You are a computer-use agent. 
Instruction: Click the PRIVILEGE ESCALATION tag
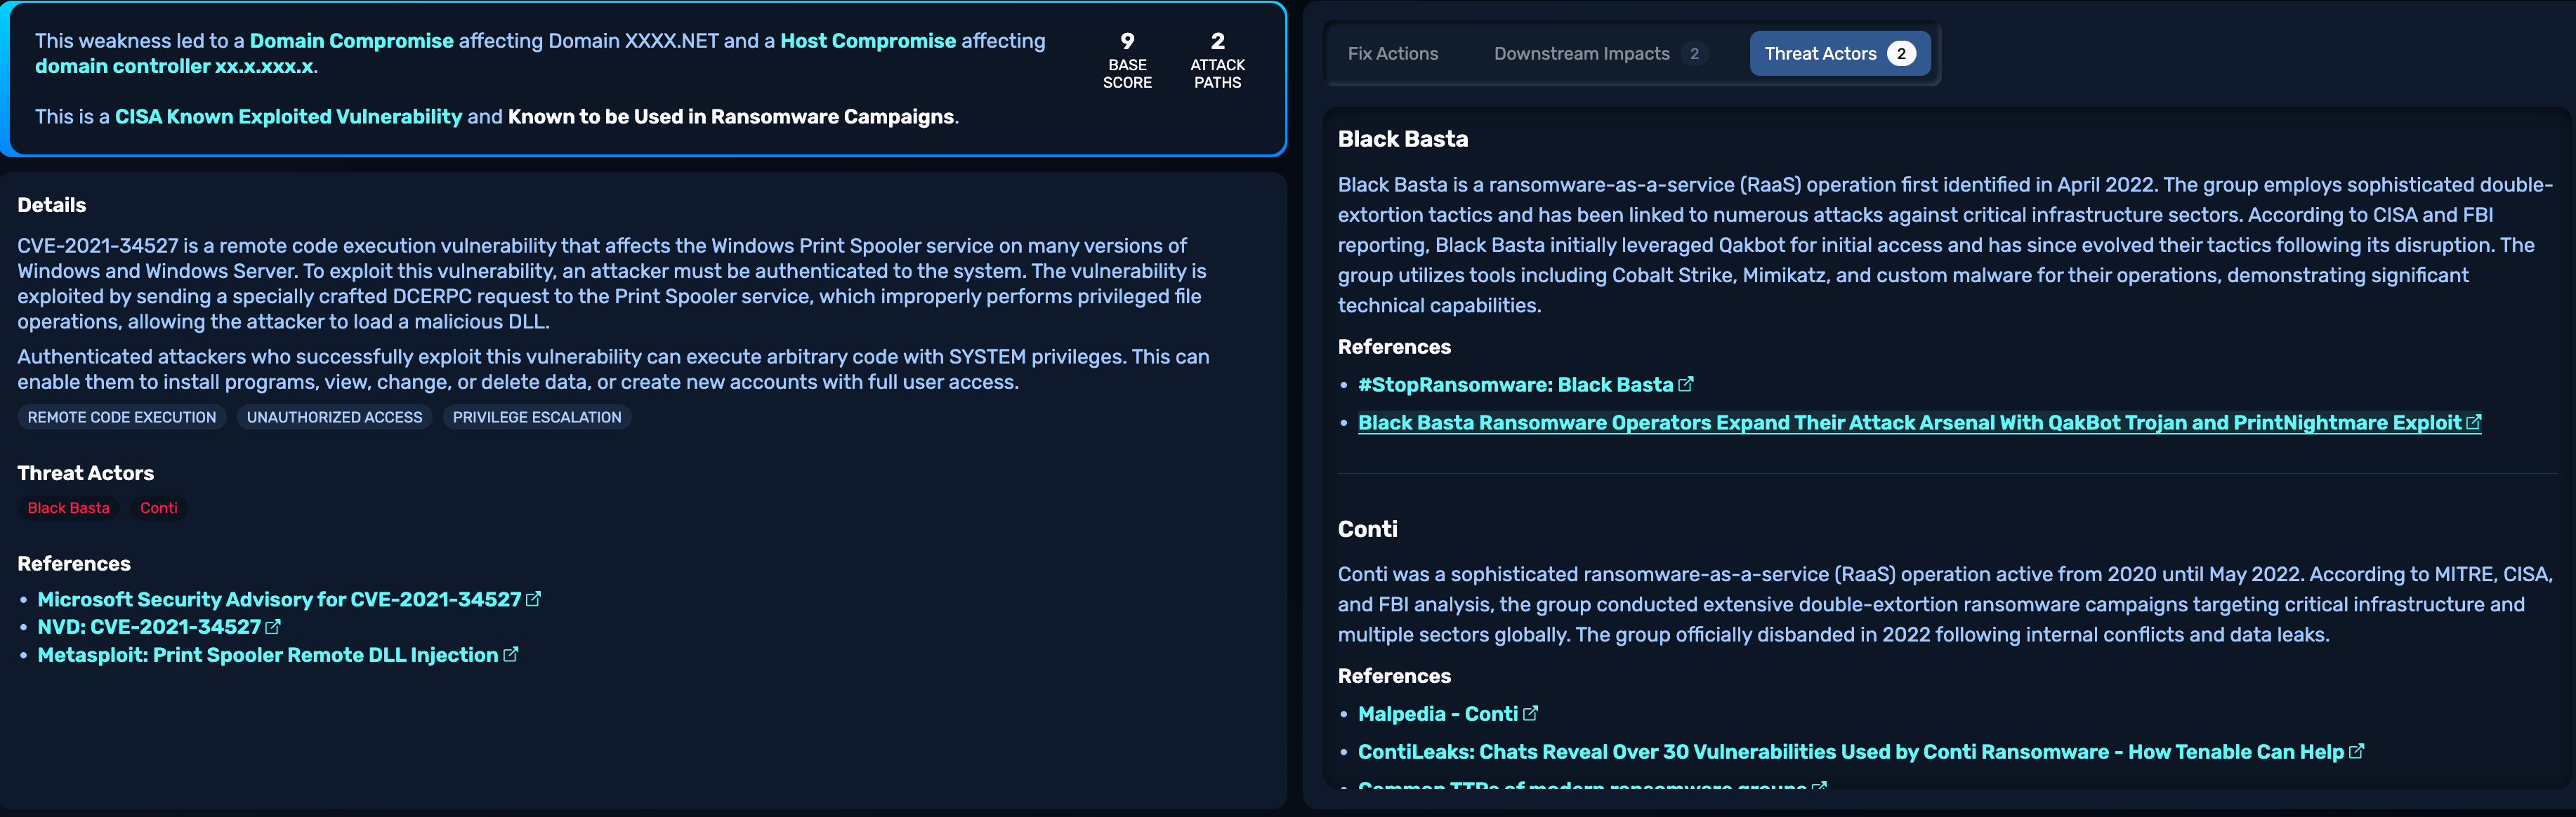click(x=536, y=417)
